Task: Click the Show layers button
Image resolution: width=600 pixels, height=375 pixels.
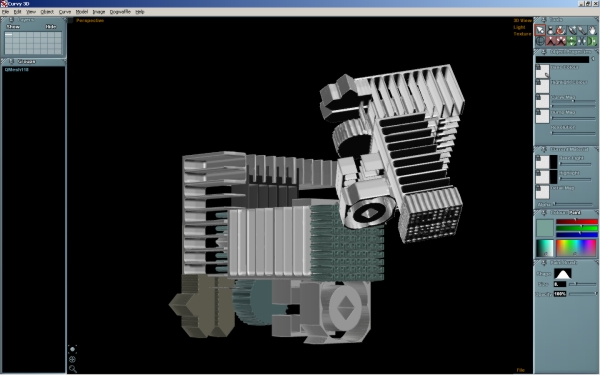Action: click(13, 27)
